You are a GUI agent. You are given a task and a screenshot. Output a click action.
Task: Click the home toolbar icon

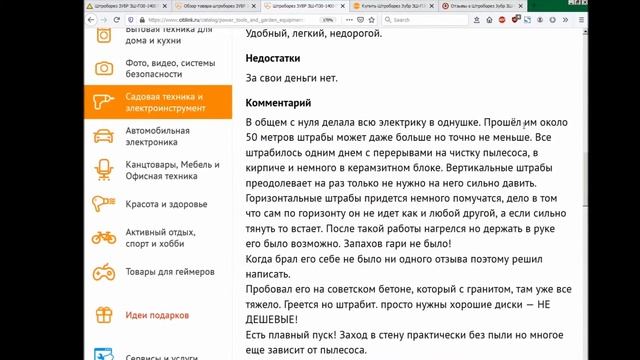(489, 20)
